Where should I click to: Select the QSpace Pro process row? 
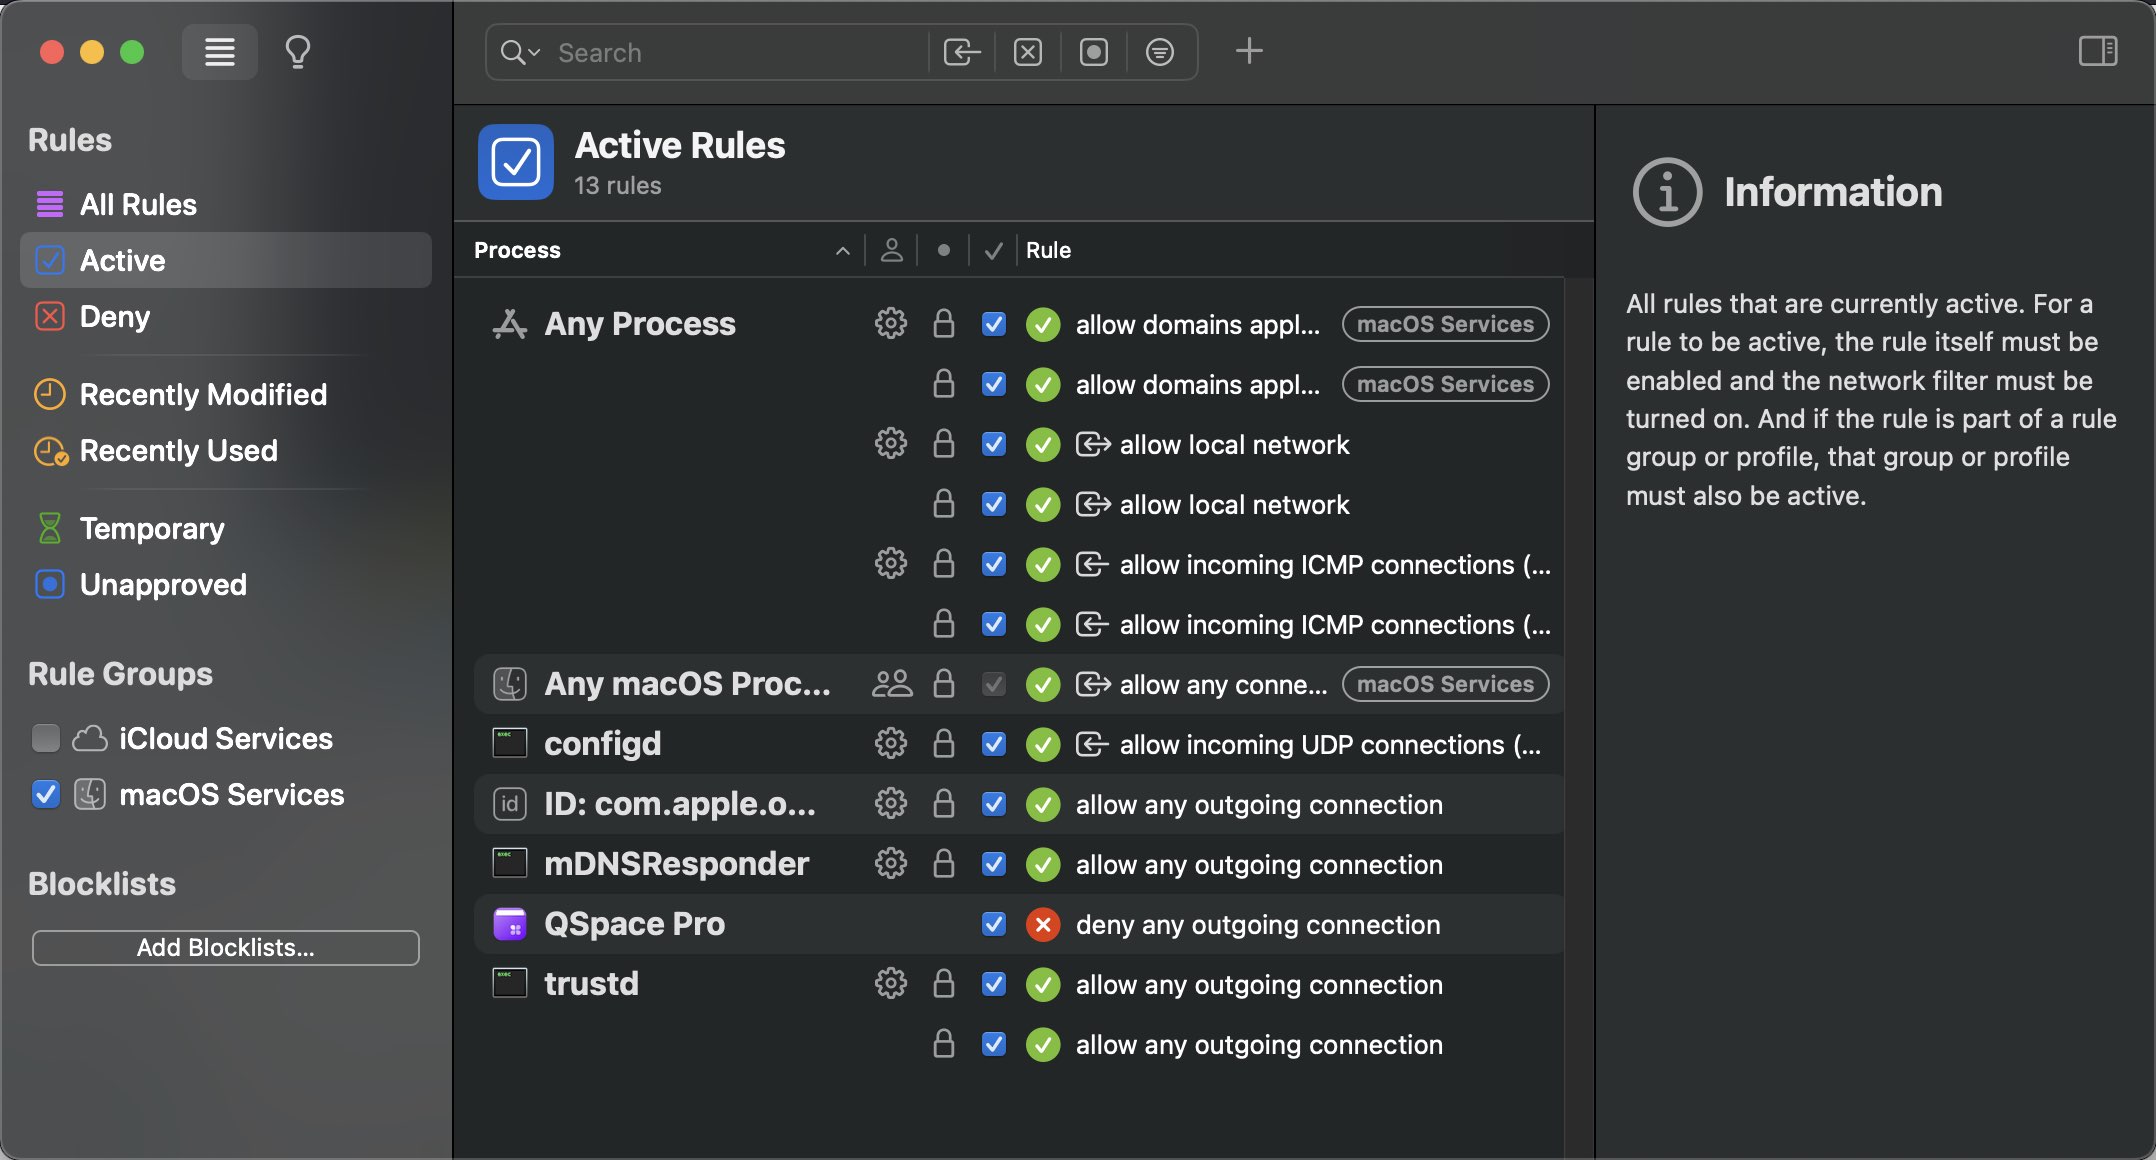point(1018,924)
